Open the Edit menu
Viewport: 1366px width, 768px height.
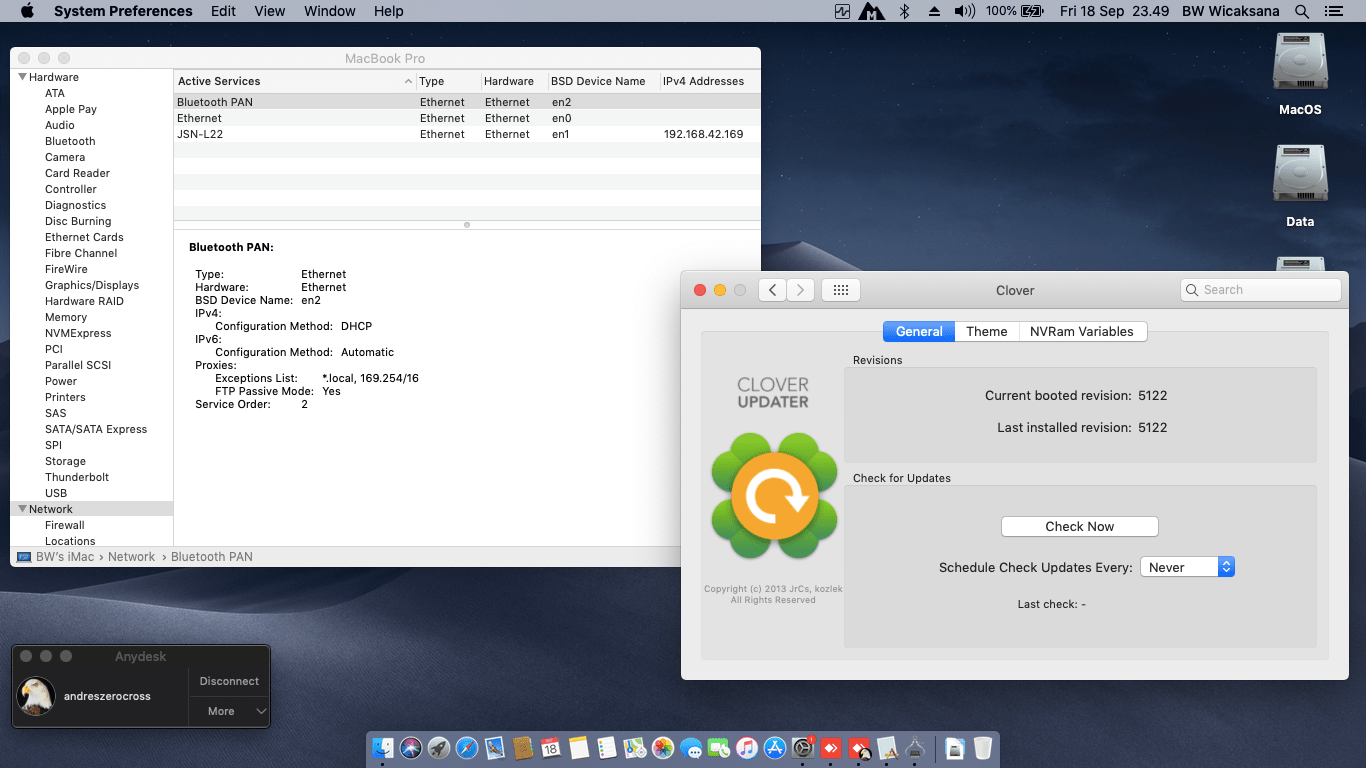pos(223,11)
